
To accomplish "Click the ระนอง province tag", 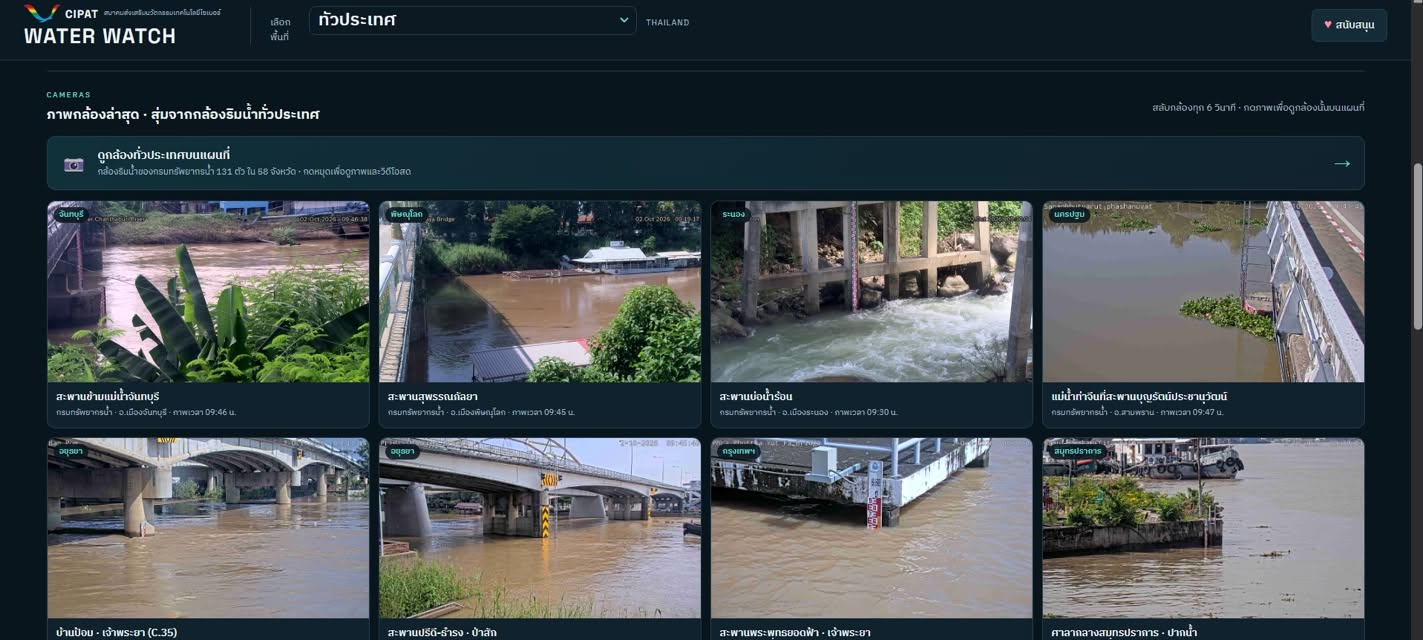I will 734,214.
